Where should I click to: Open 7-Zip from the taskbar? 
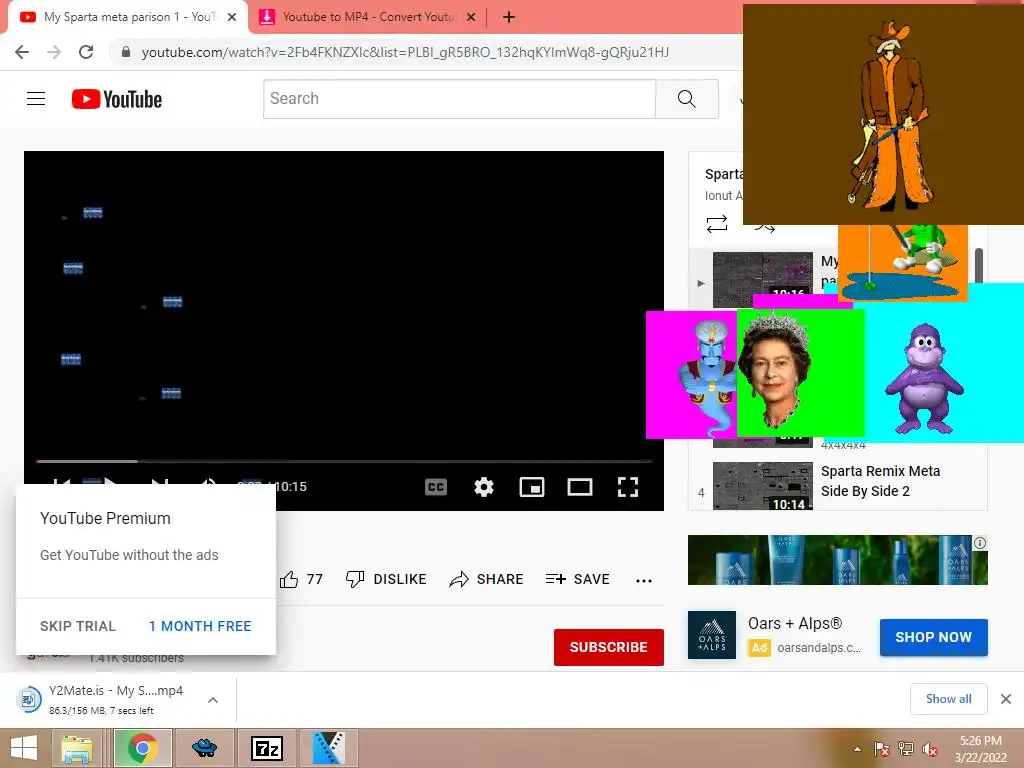266,748
